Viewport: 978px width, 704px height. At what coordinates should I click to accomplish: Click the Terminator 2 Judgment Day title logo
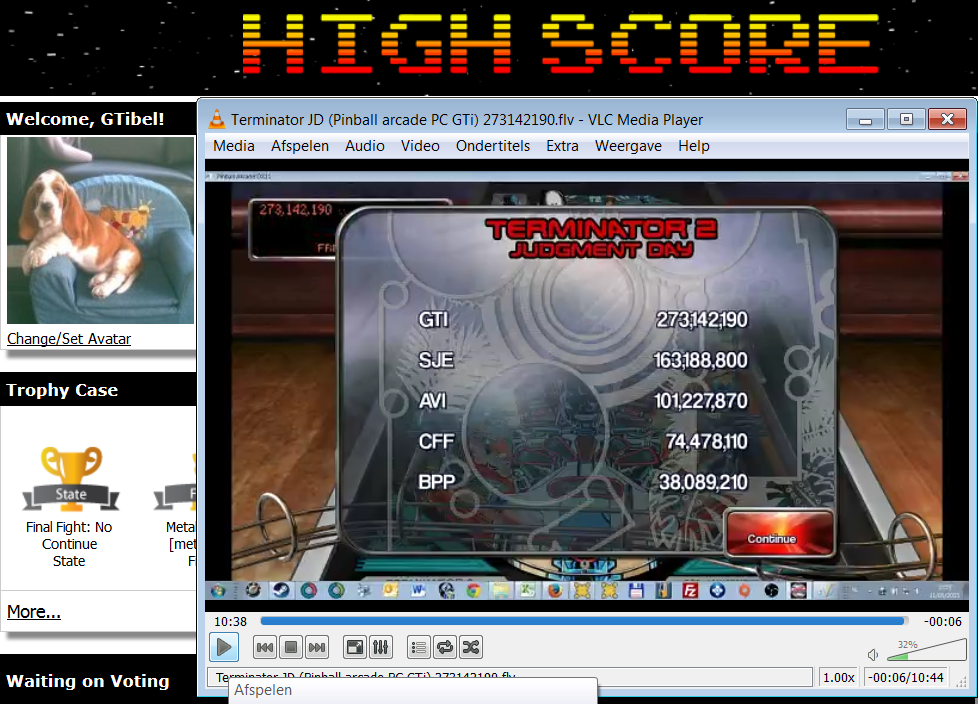(602, 238)
